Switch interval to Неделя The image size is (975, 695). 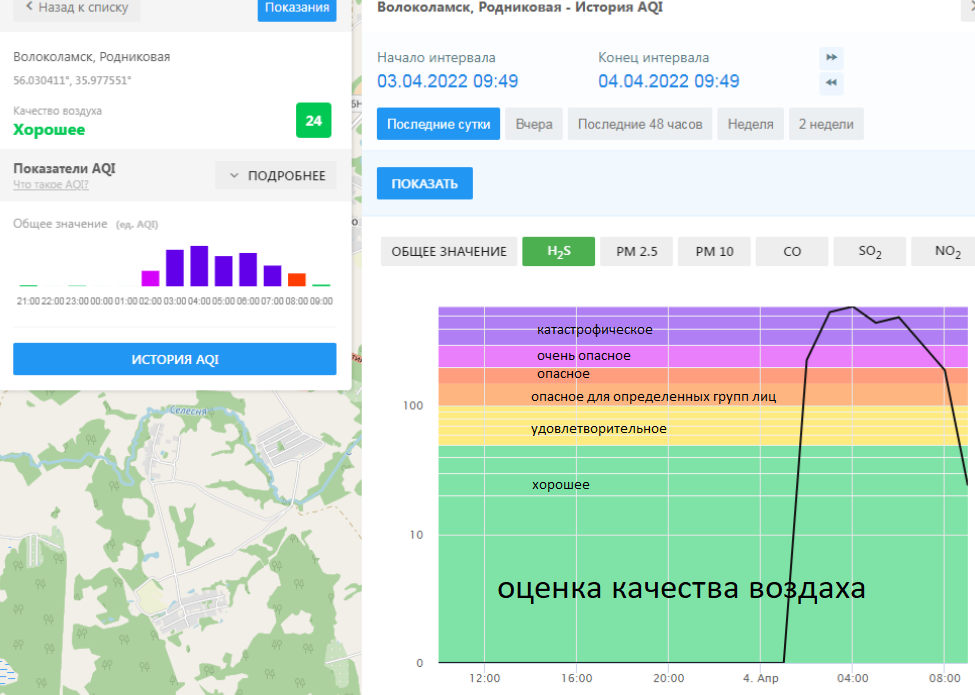(750, 125)
